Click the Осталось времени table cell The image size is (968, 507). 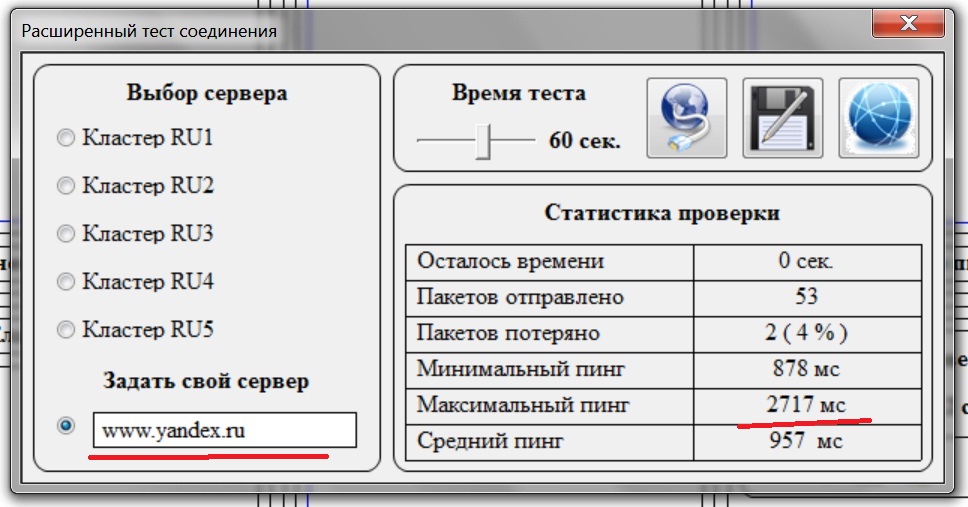coord(549,262)
